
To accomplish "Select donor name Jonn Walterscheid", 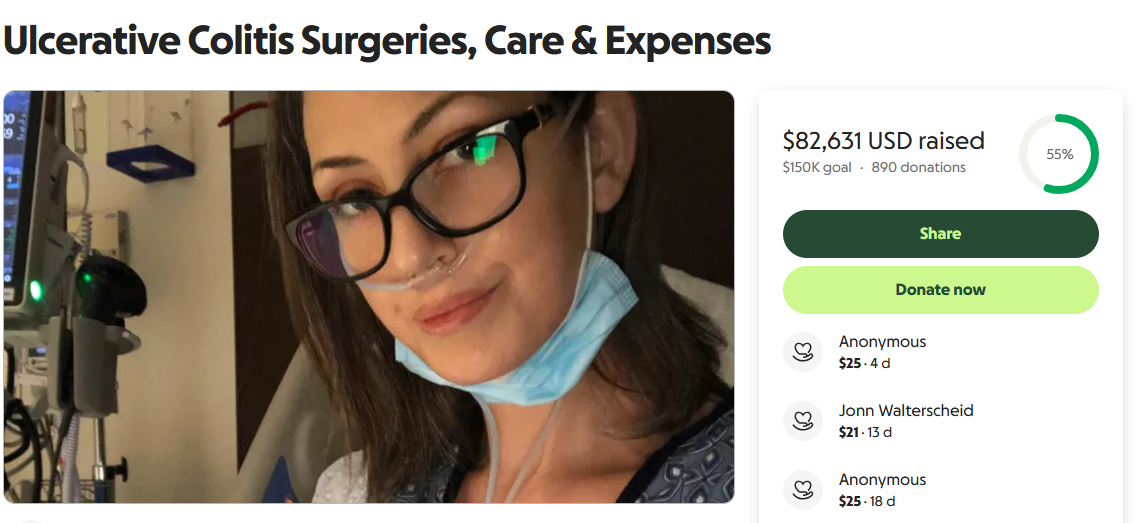I will pos(906,411).
